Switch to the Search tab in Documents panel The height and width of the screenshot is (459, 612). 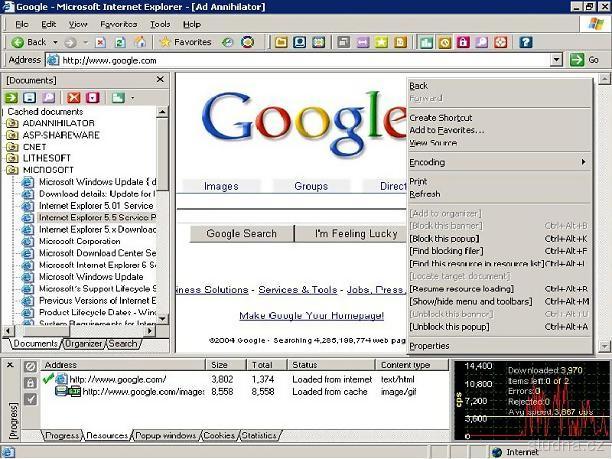[123, 344]
